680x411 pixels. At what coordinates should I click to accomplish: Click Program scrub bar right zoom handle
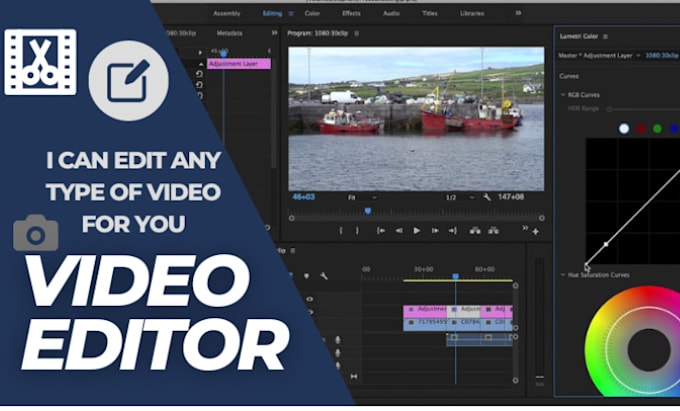(542, 218)
